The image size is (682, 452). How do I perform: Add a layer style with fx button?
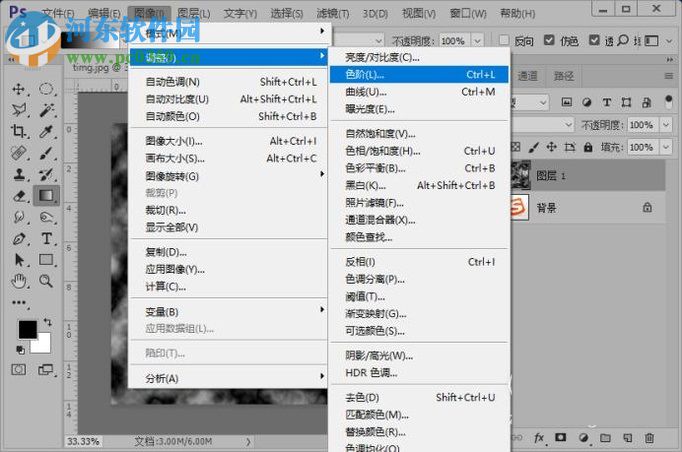point(539,438)
